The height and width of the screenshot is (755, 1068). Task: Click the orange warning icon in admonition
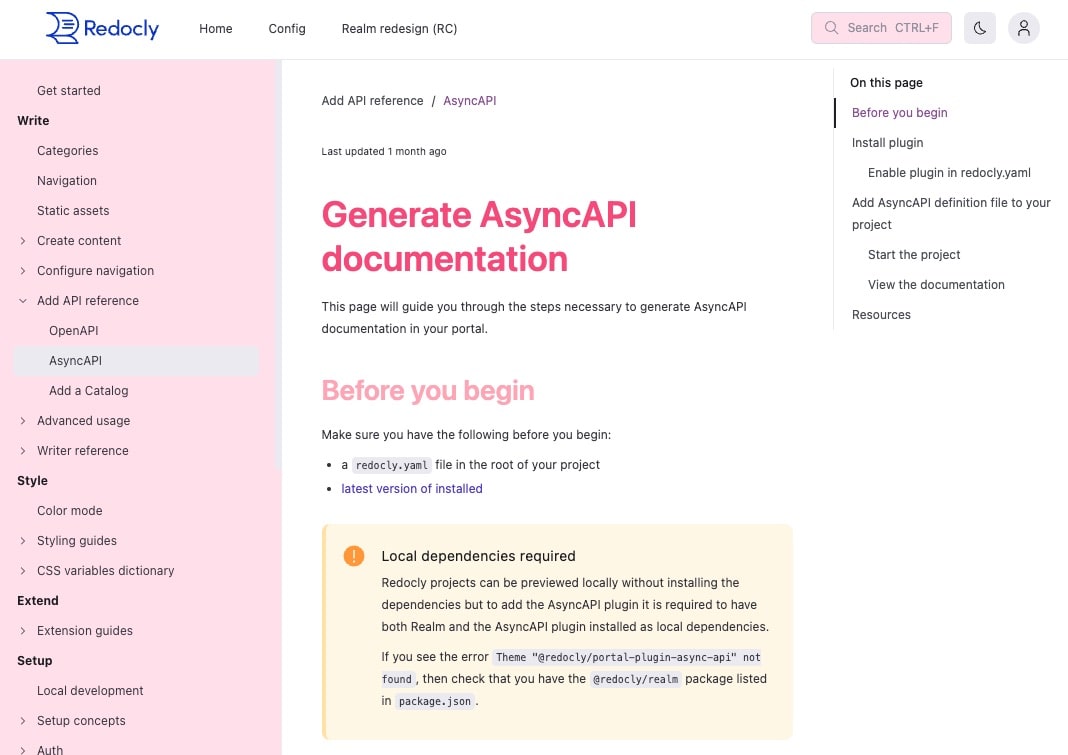(354, 556)
